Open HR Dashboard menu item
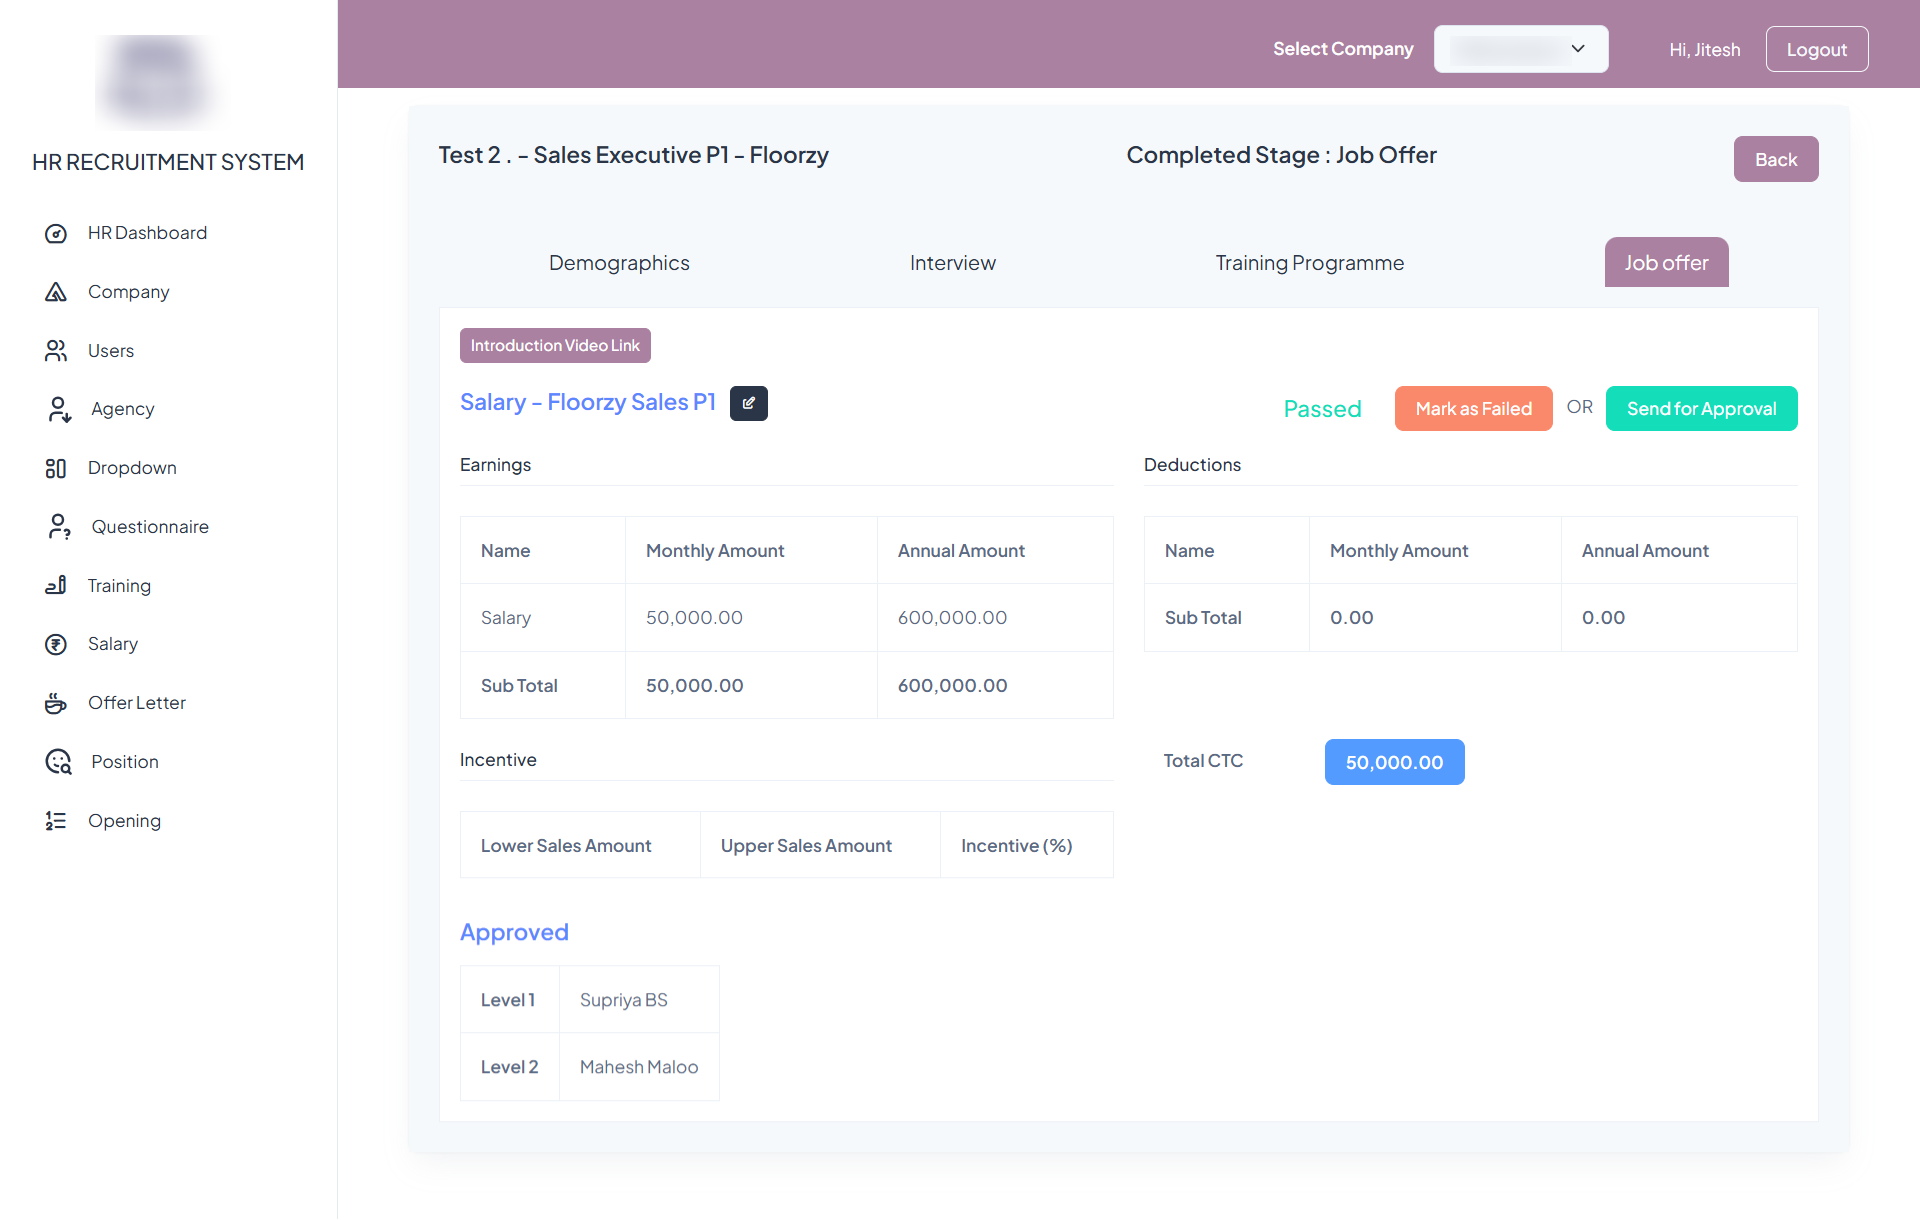1920x1220 pixels. point(147,233)
